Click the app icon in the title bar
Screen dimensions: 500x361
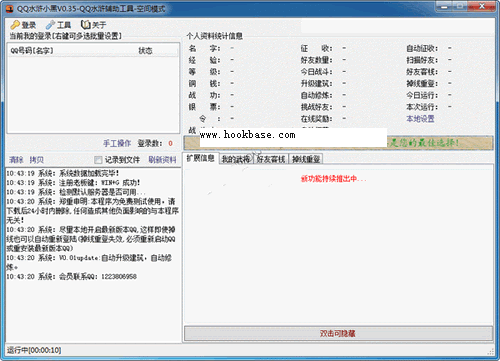click(10, 9)
